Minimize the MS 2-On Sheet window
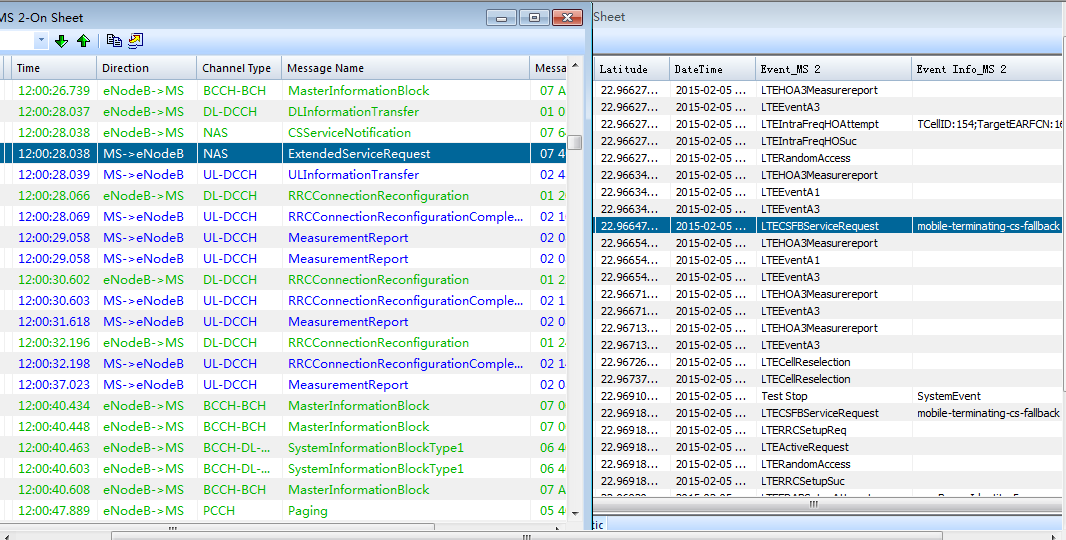Image resolution: width=1066 pixels, height=540 pixels. [502, 18]
